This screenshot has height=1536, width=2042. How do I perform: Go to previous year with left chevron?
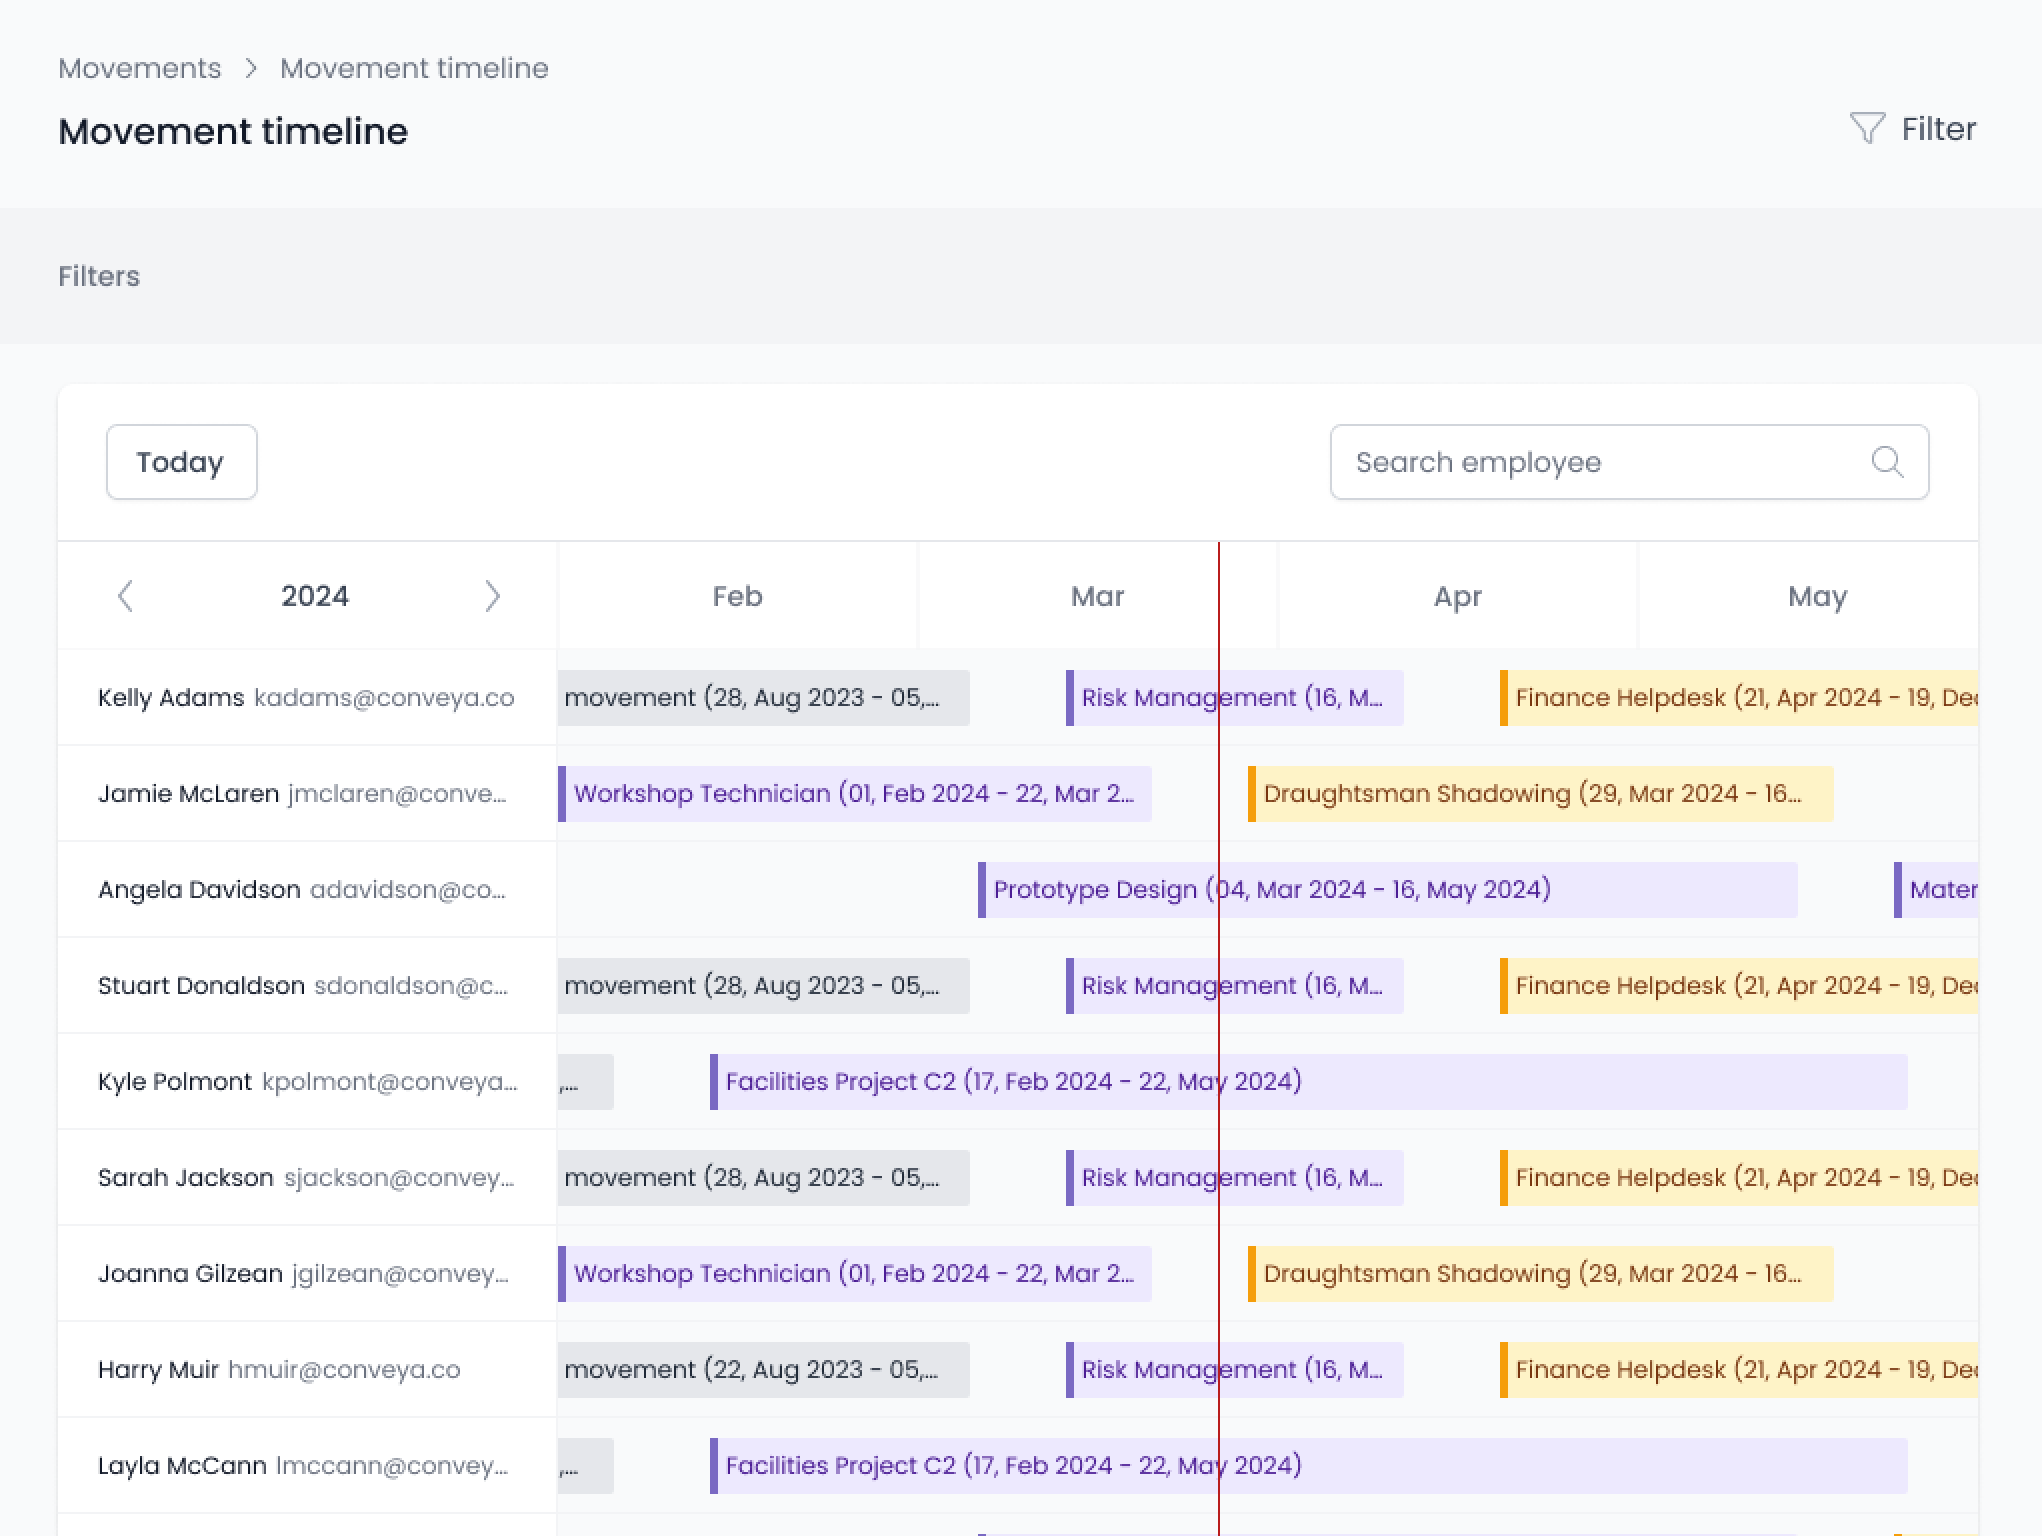(x=125, y=596)
